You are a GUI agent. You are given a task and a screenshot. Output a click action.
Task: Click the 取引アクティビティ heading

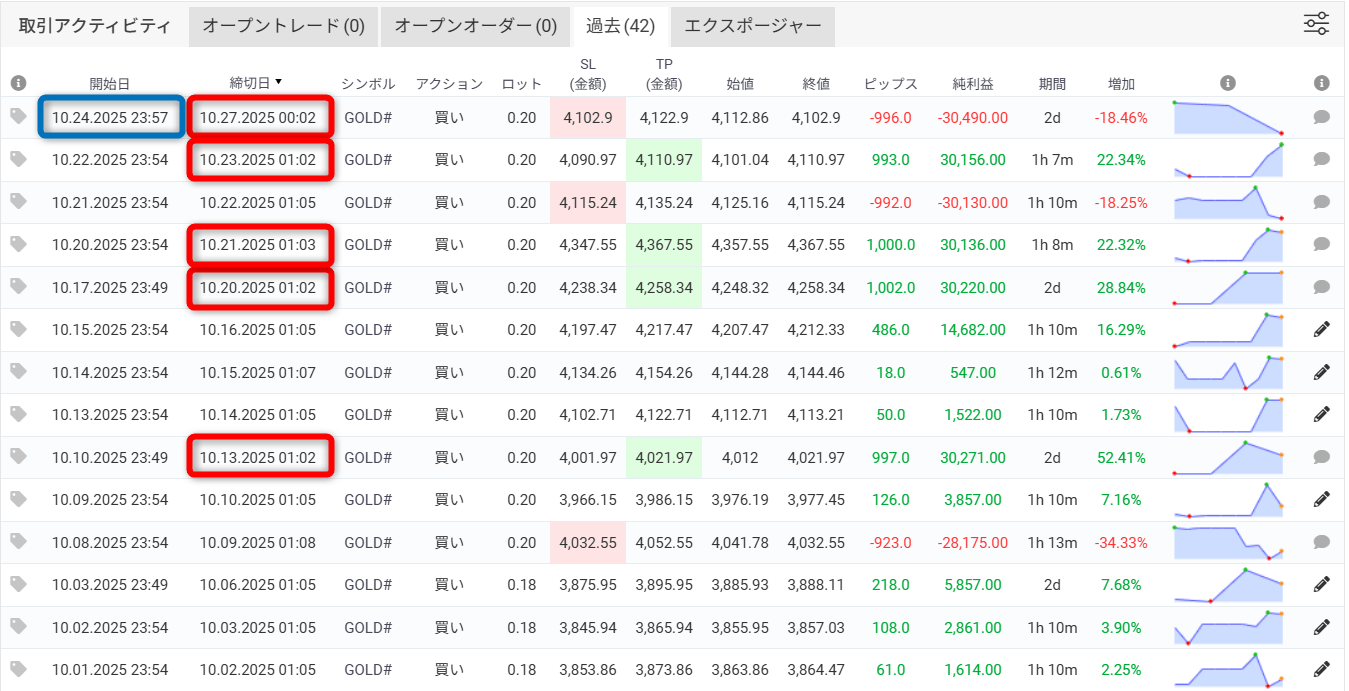coord(95,26)
